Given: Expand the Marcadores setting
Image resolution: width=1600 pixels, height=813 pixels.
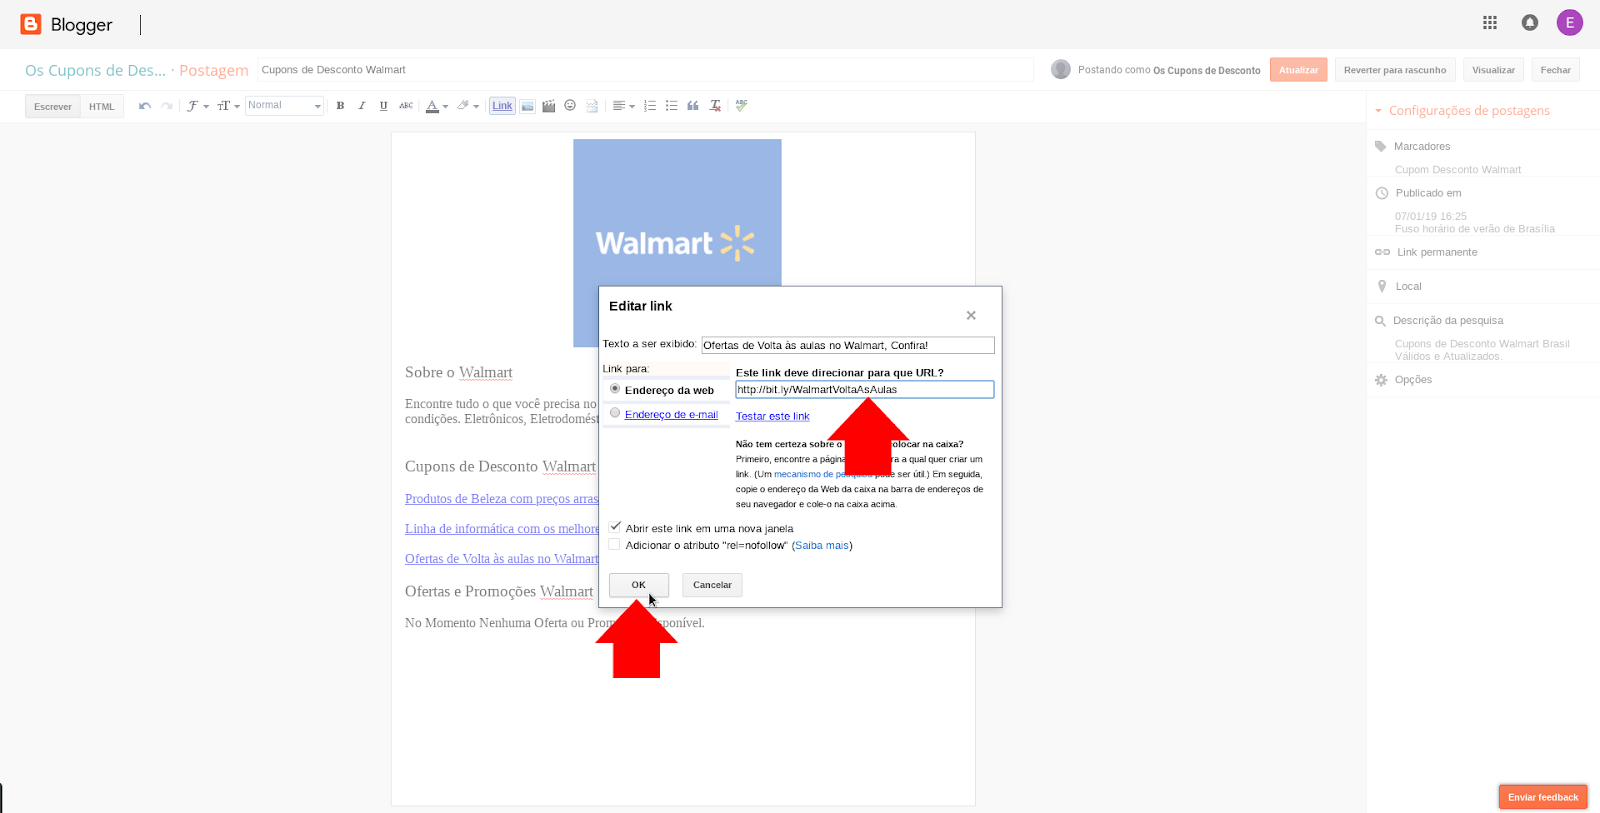Looking at the screenshot, I should pos(1421,146).
